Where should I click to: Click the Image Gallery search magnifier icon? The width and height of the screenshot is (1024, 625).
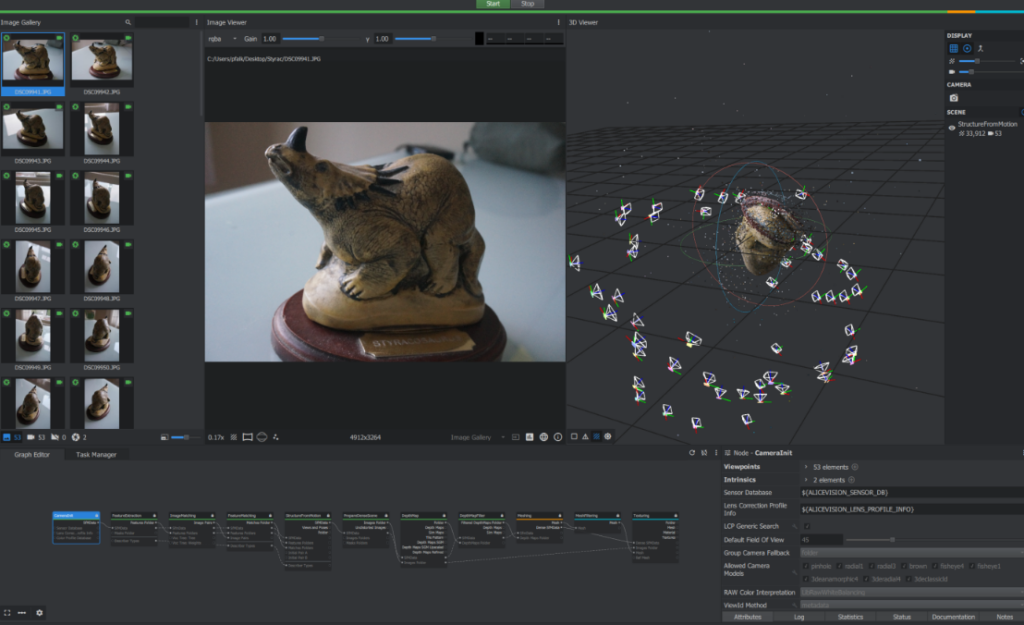click(128, 22)
